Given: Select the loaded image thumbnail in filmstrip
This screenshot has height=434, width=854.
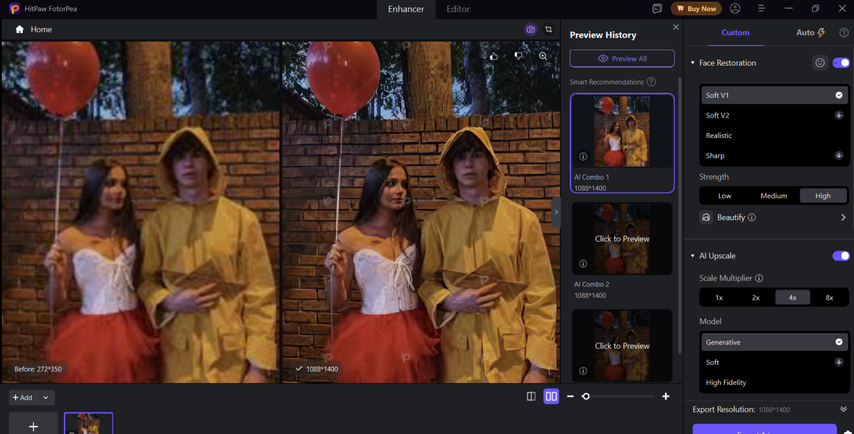Looking at the screenshot, I should 88,424.
